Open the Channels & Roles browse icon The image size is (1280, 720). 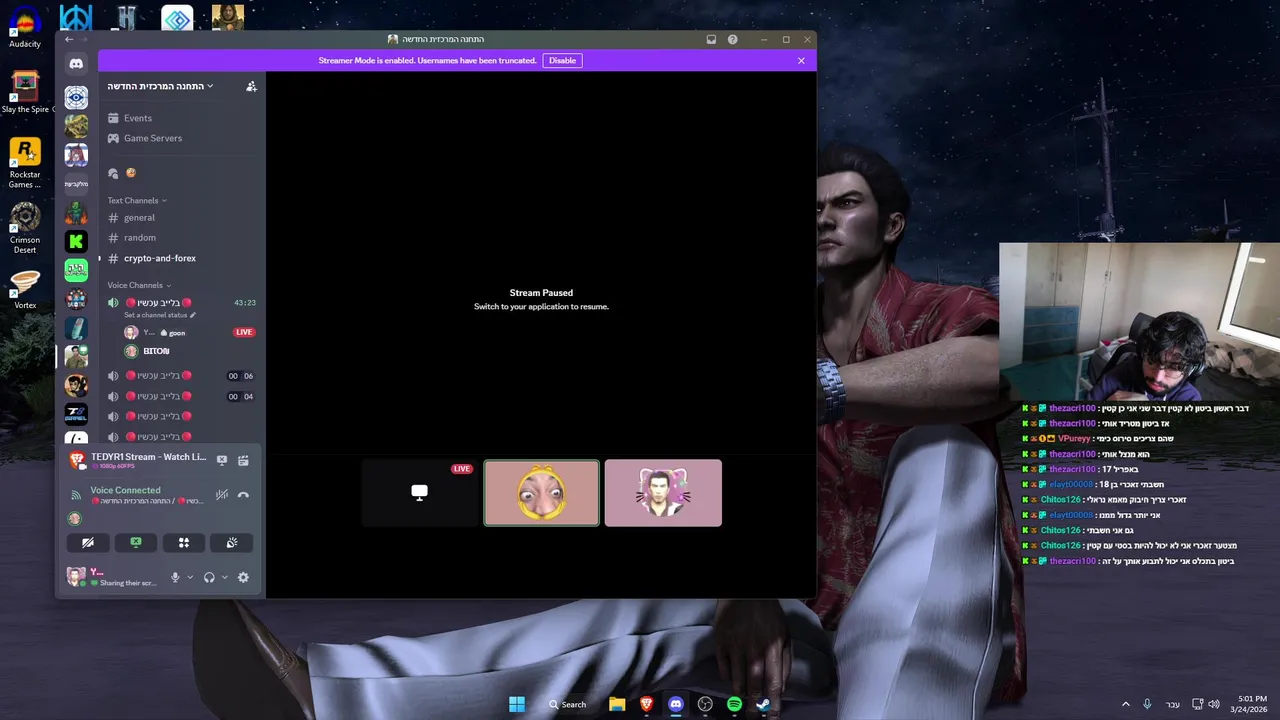tap(114, 173)
